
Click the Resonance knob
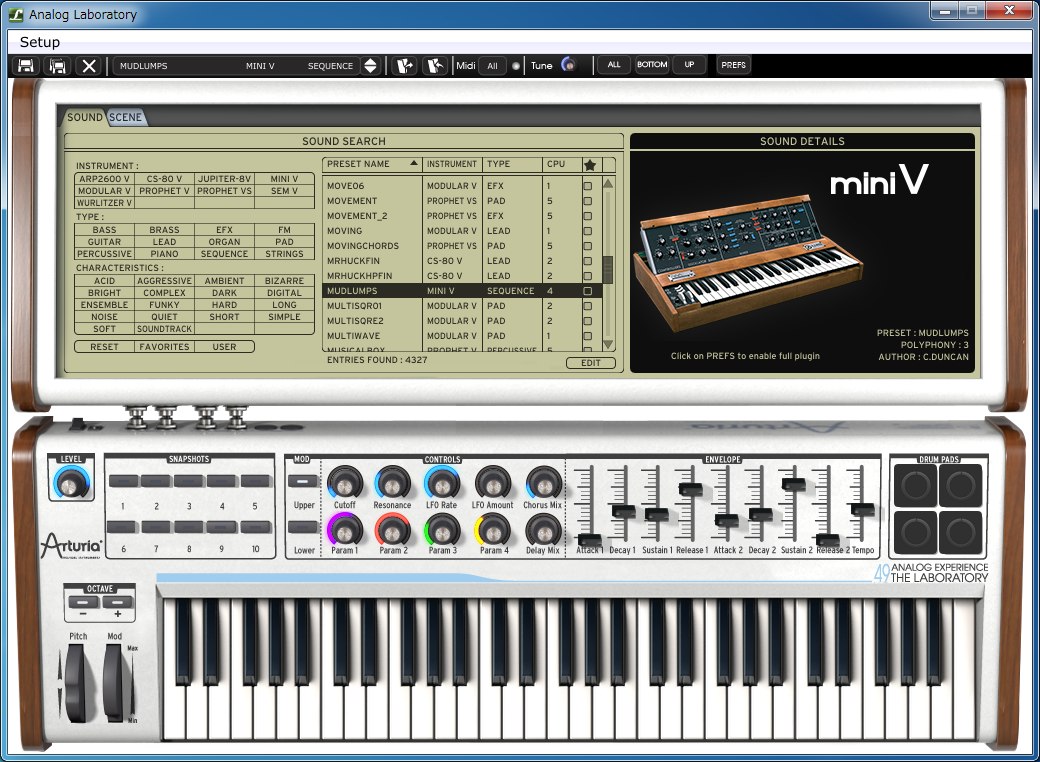[393, 483]
